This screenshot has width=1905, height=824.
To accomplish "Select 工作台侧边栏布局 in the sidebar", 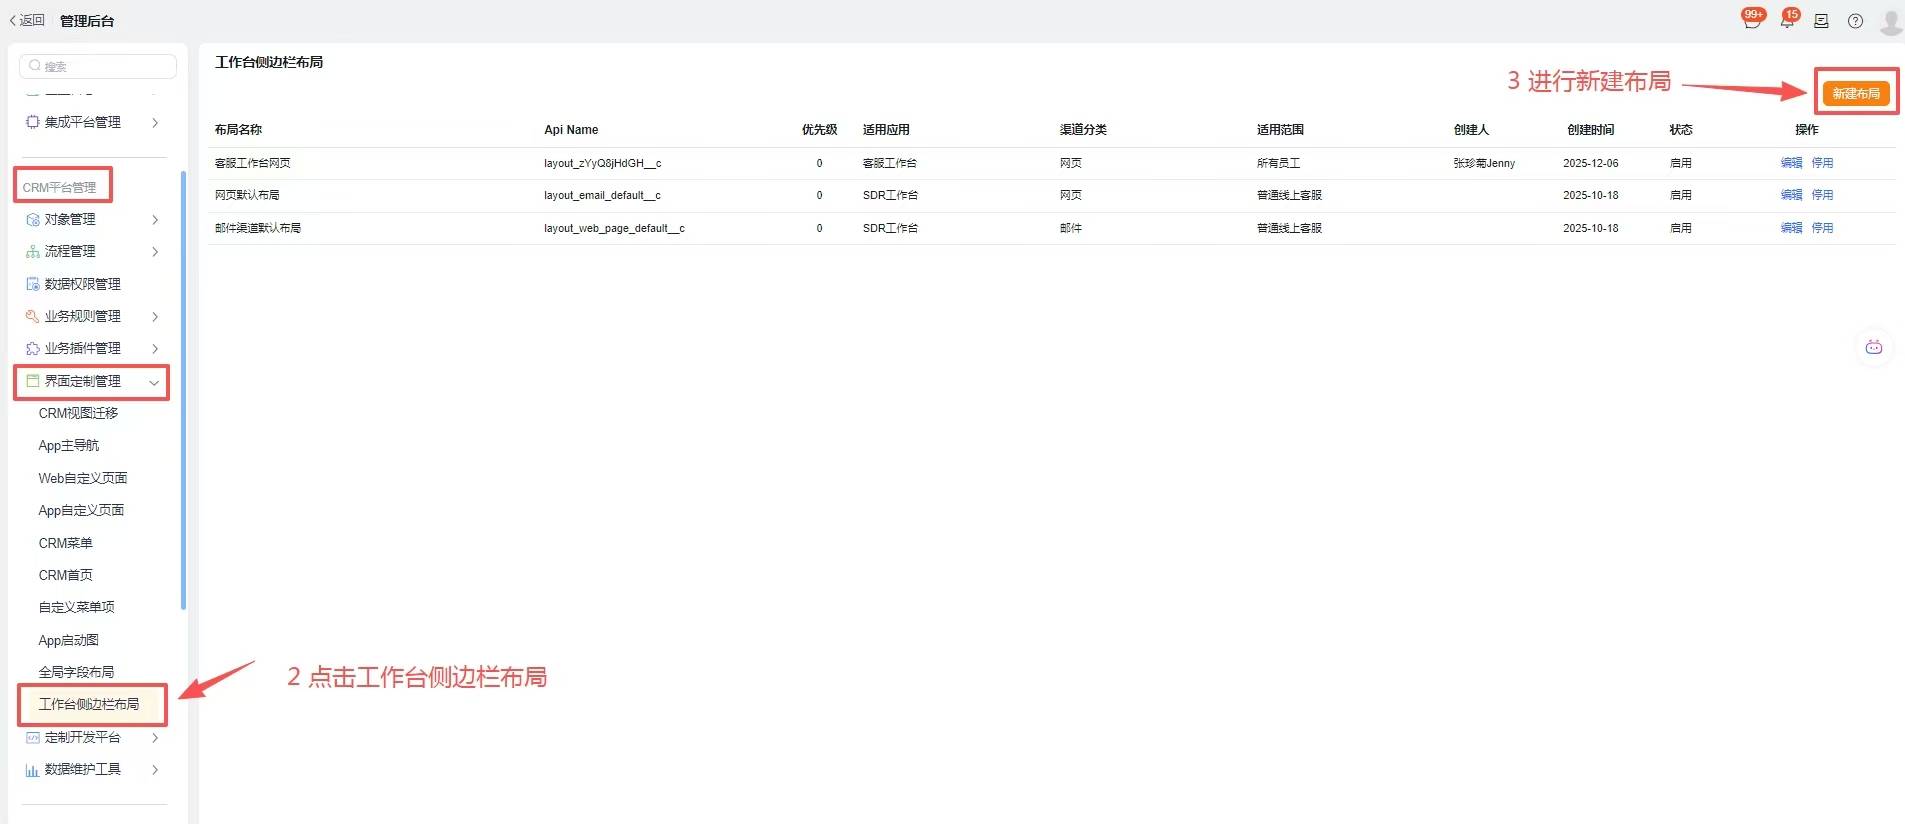I will (89, 704).
